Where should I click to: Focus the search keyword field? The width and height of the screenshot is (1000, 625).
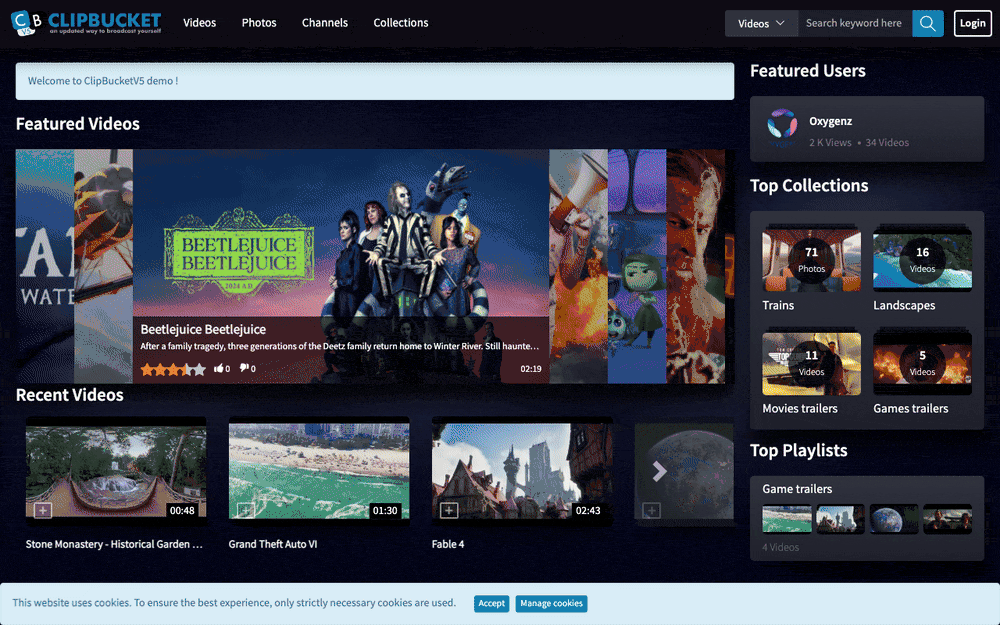point(855,24)
